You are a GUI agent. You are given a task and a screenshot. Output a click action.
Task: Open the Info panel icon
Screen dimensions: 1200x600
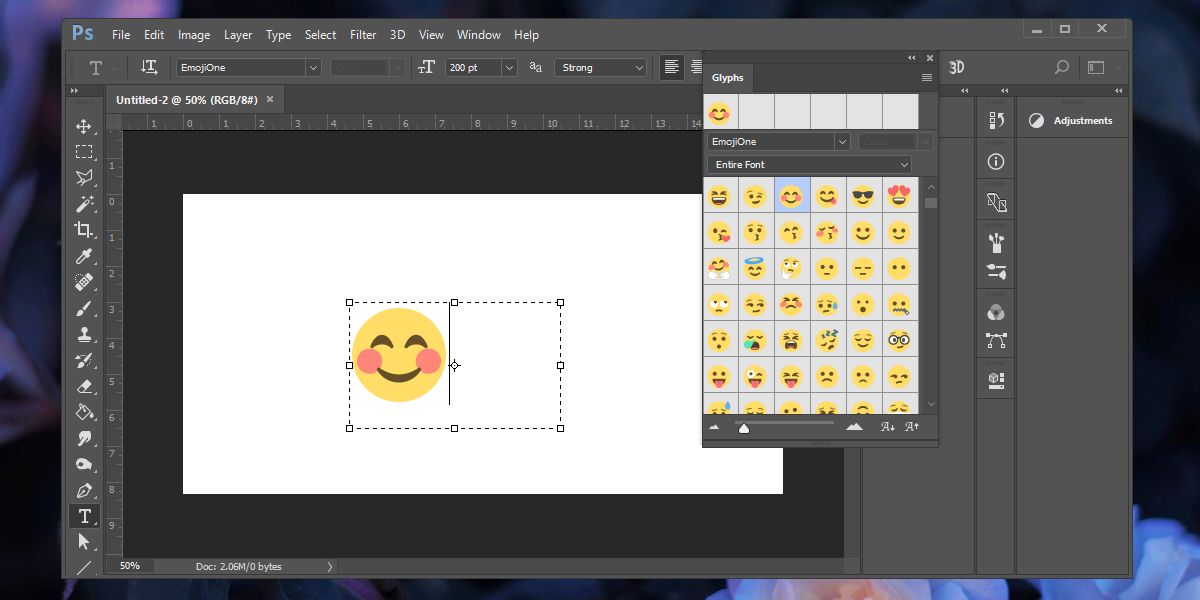click(x=995, y=161)
